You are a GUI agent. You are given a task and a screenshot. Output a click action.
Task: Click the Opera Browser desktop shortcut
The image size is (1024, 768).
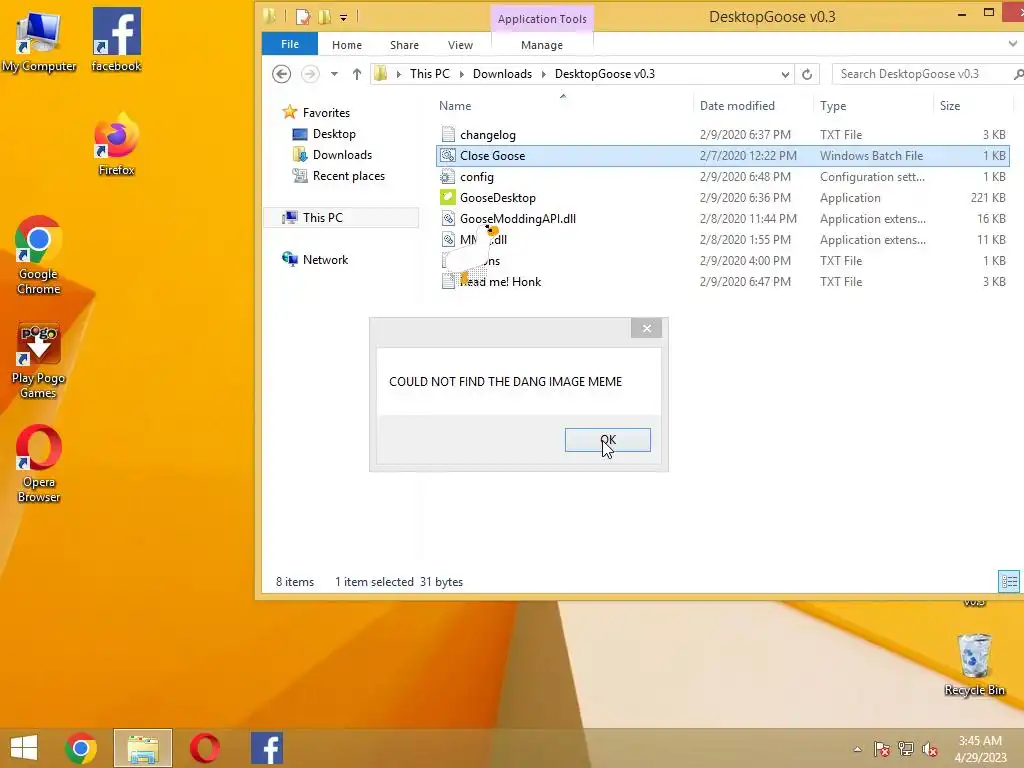tap(39, 465)
